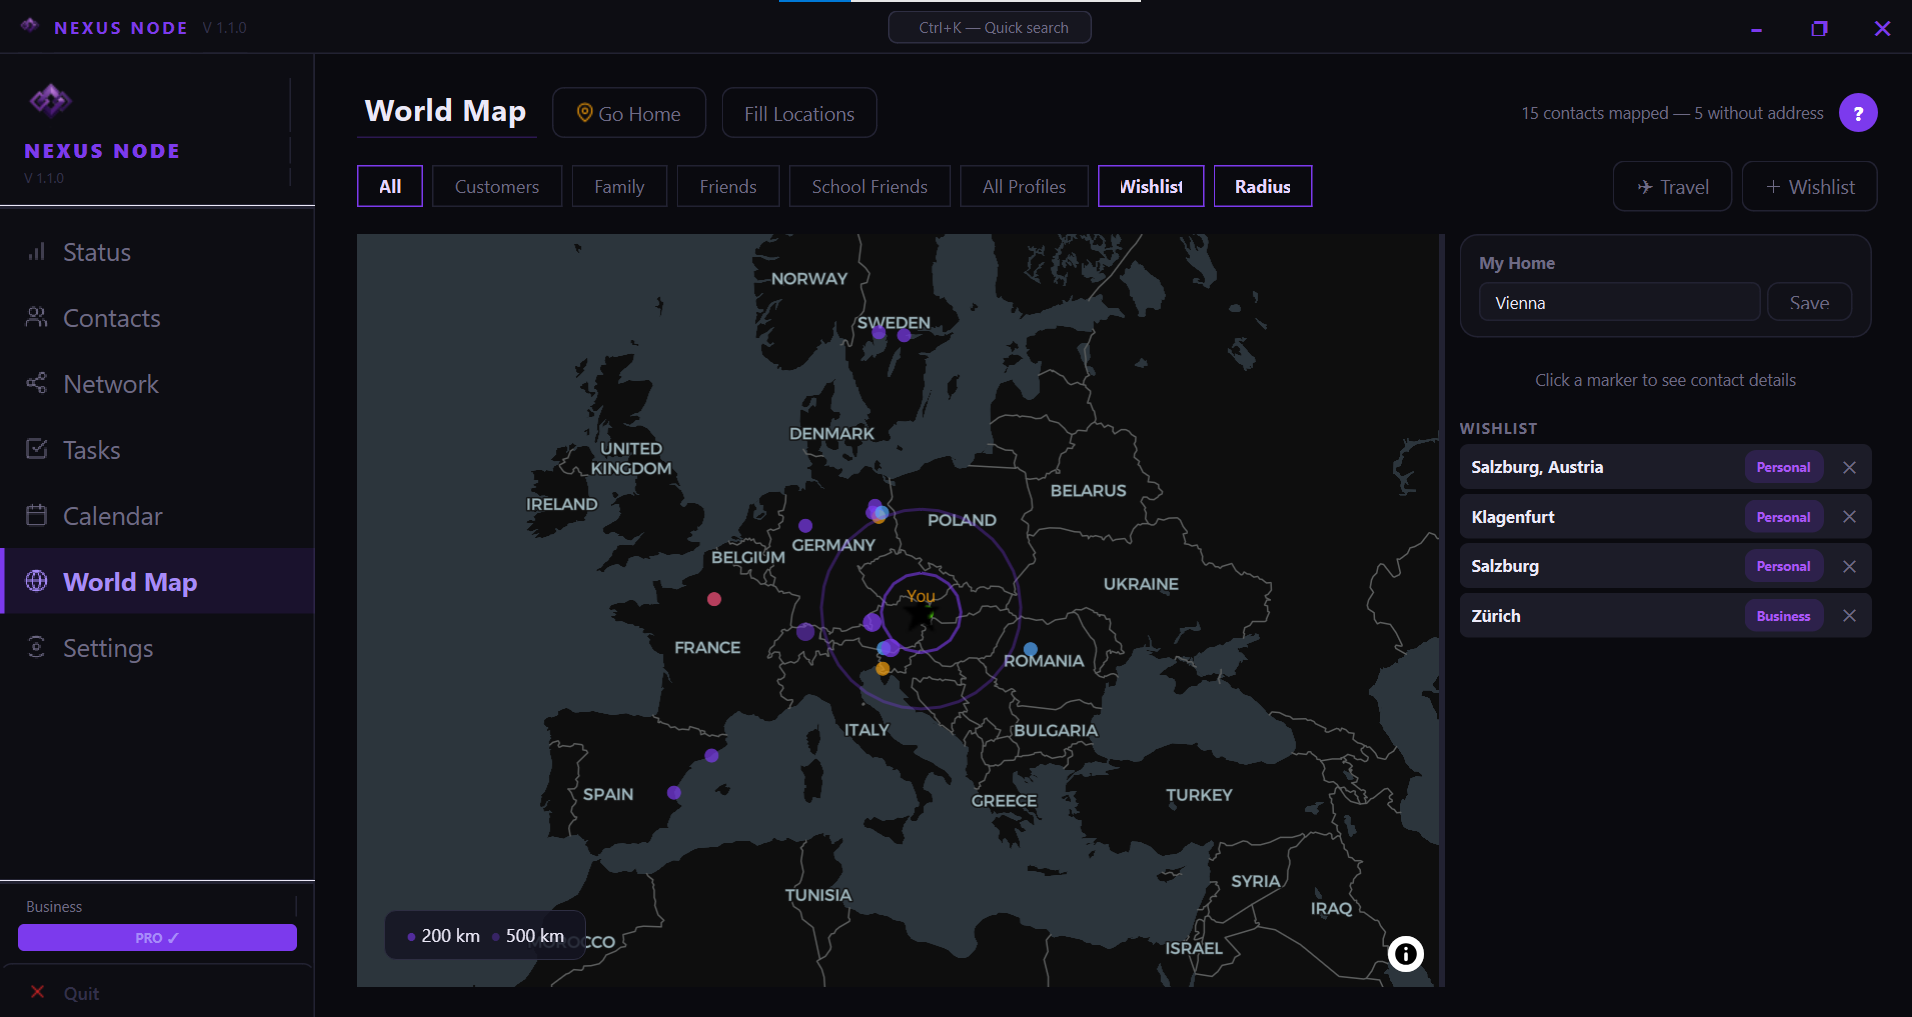The image size is (1912, 1017).
Task: Filter map by School Friends
Action: pos(870,186)
